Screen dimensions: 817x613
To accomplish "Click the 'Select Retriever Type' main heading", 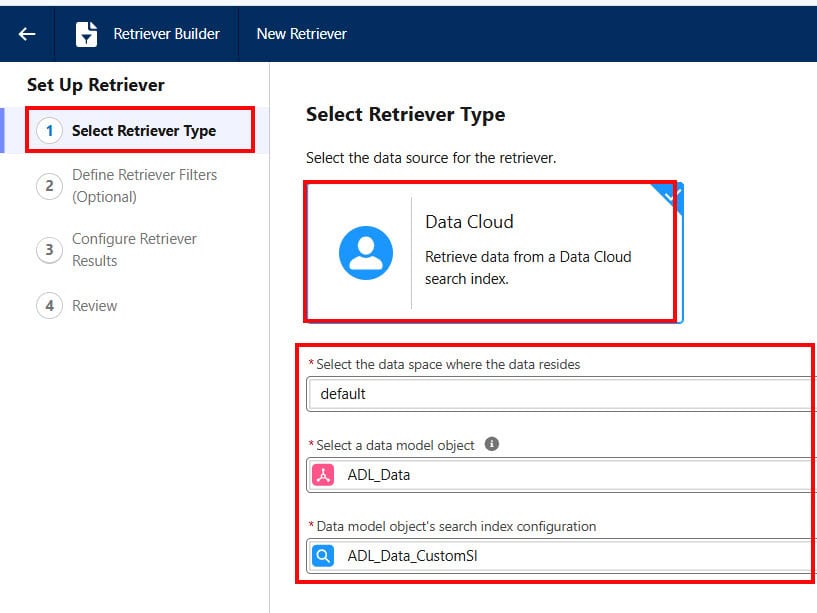I will tap(405, 115).
